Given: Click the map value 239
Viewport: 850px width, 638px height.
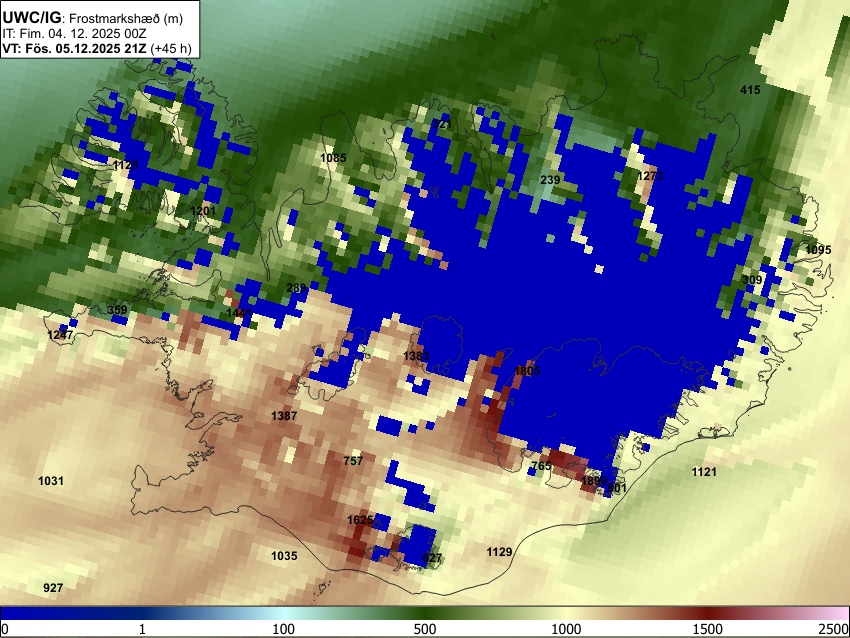Looking at the screenshot, I should point(550,180).
